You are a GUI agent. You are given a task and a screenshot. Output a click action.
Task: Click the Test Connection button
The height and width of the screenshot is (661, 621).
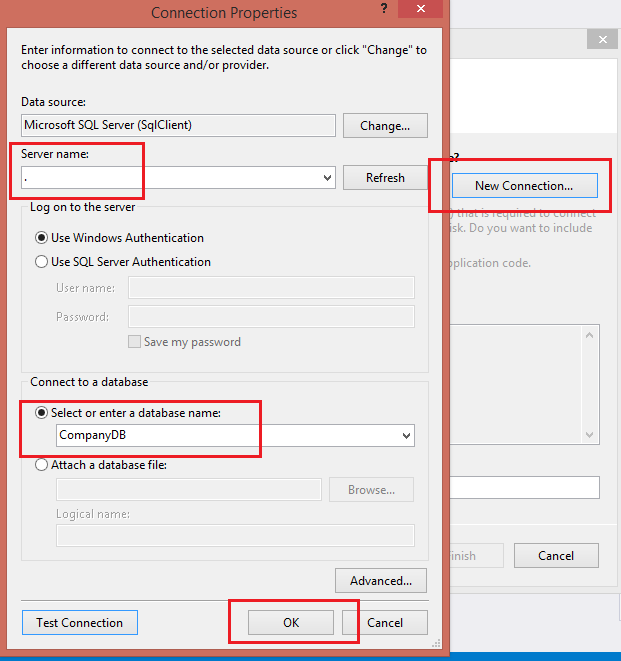tap(80, 623)
